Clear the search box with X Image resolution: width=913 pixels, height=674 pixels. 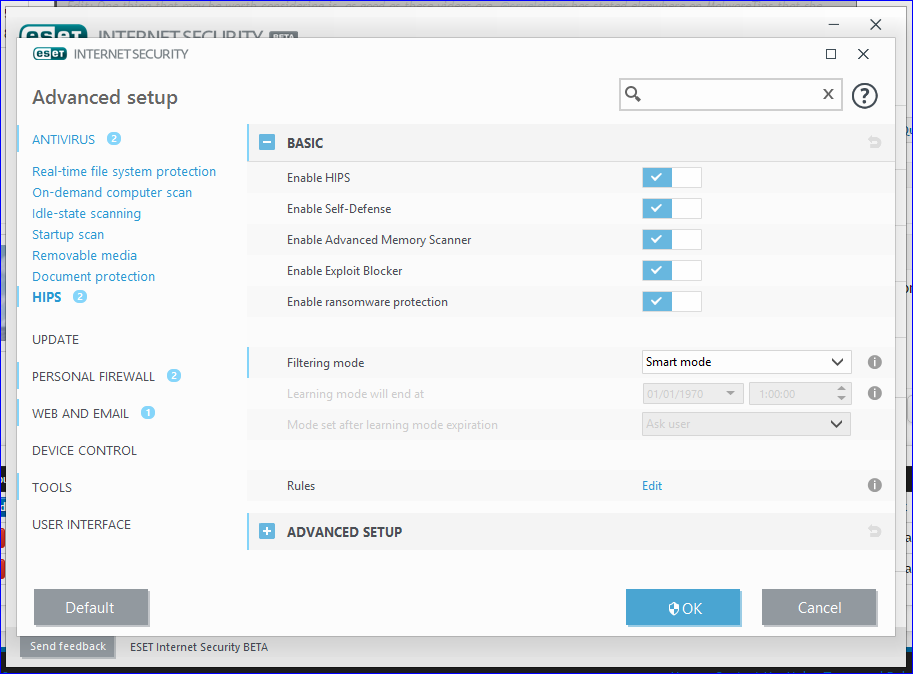[x=828, y=94]
